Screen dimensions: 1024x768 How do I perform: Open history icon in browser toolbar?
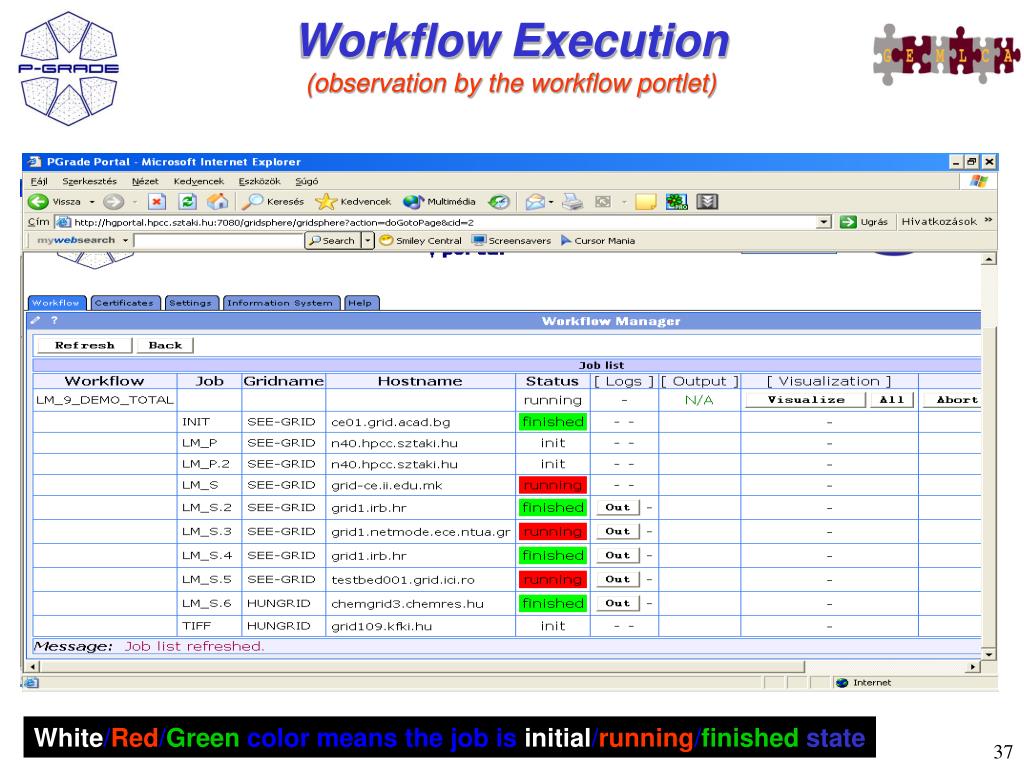coord(499,202)
